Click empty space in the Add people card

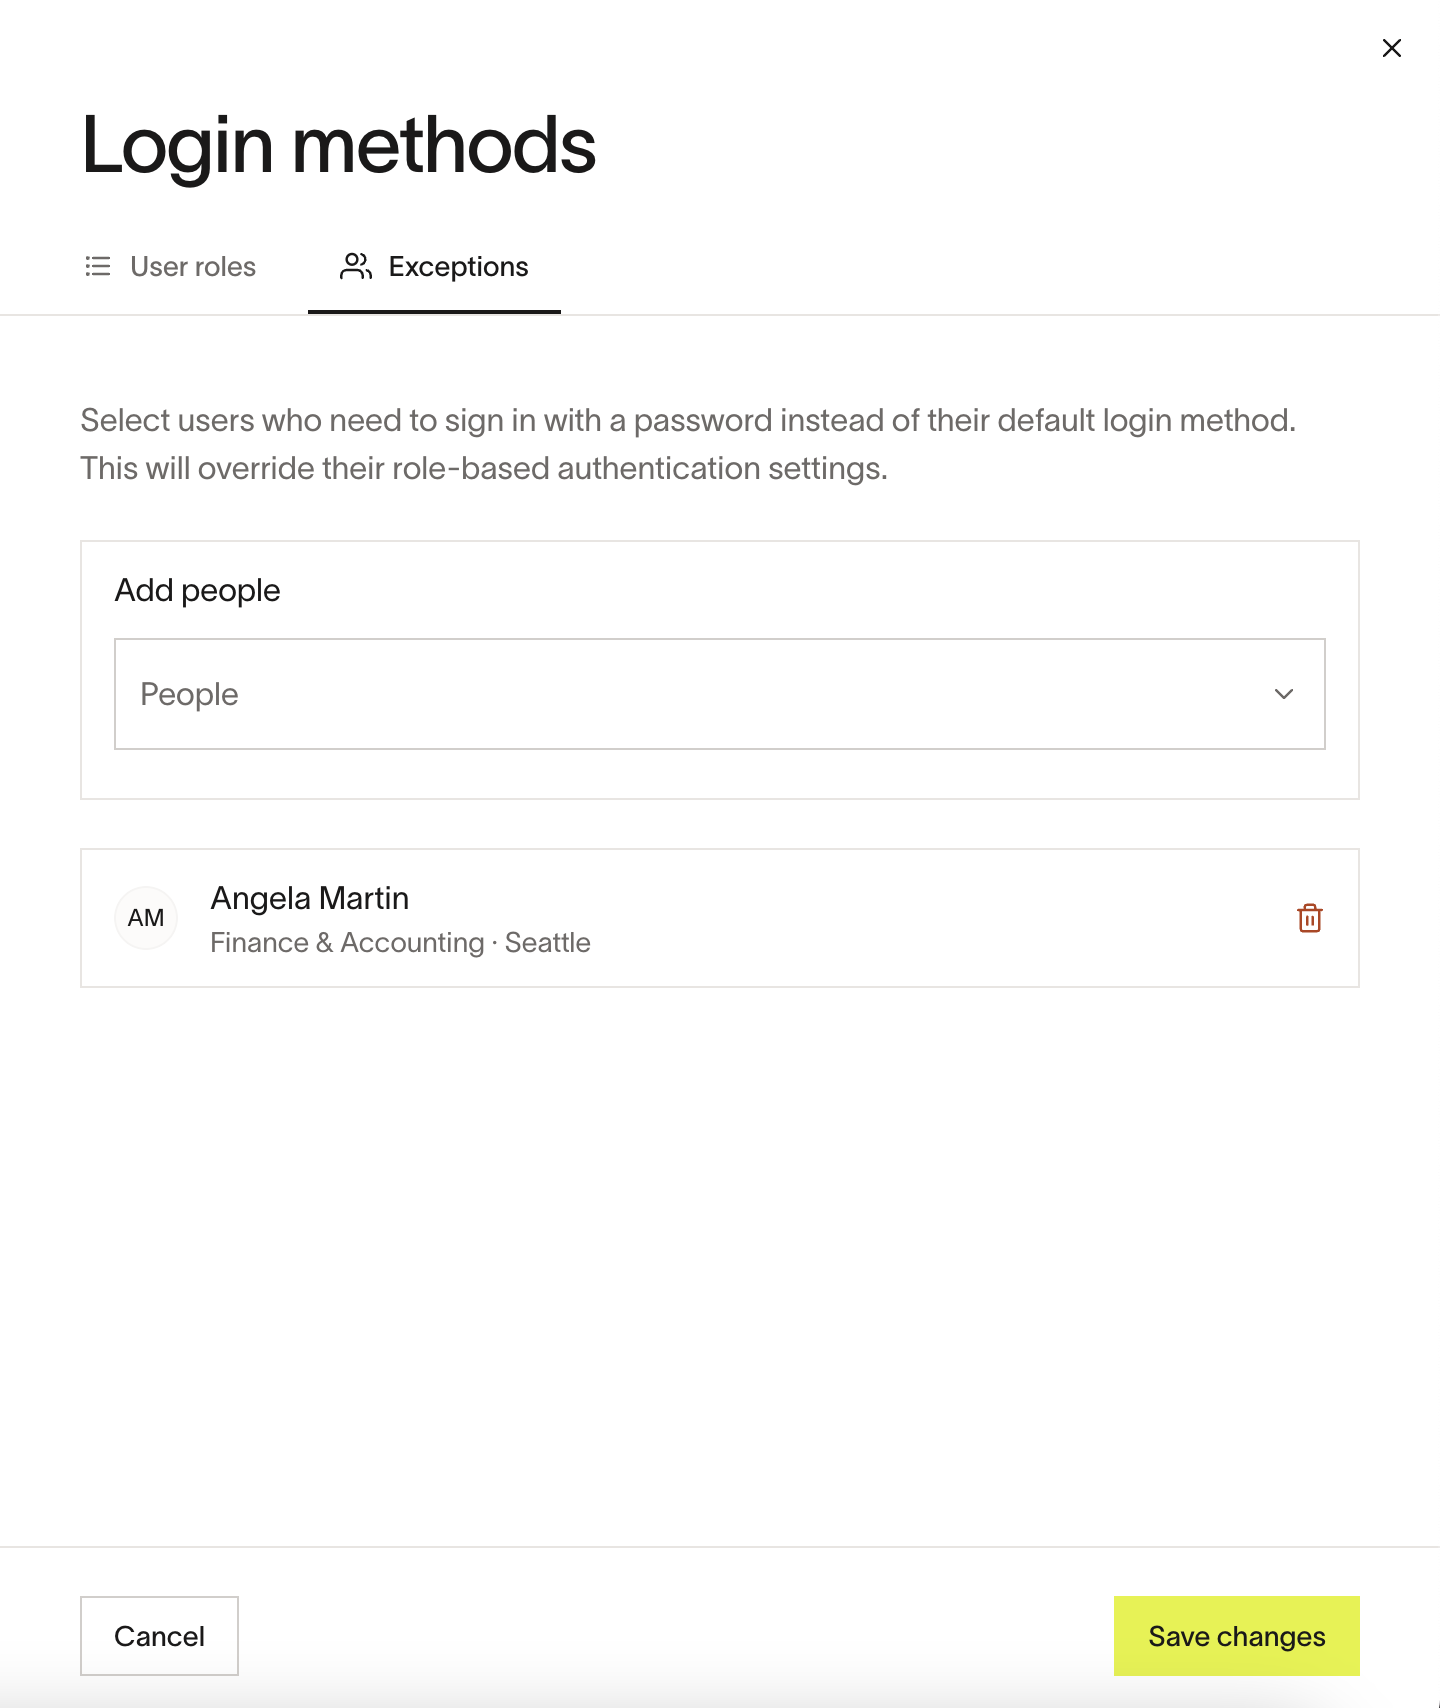coord(800,590)
